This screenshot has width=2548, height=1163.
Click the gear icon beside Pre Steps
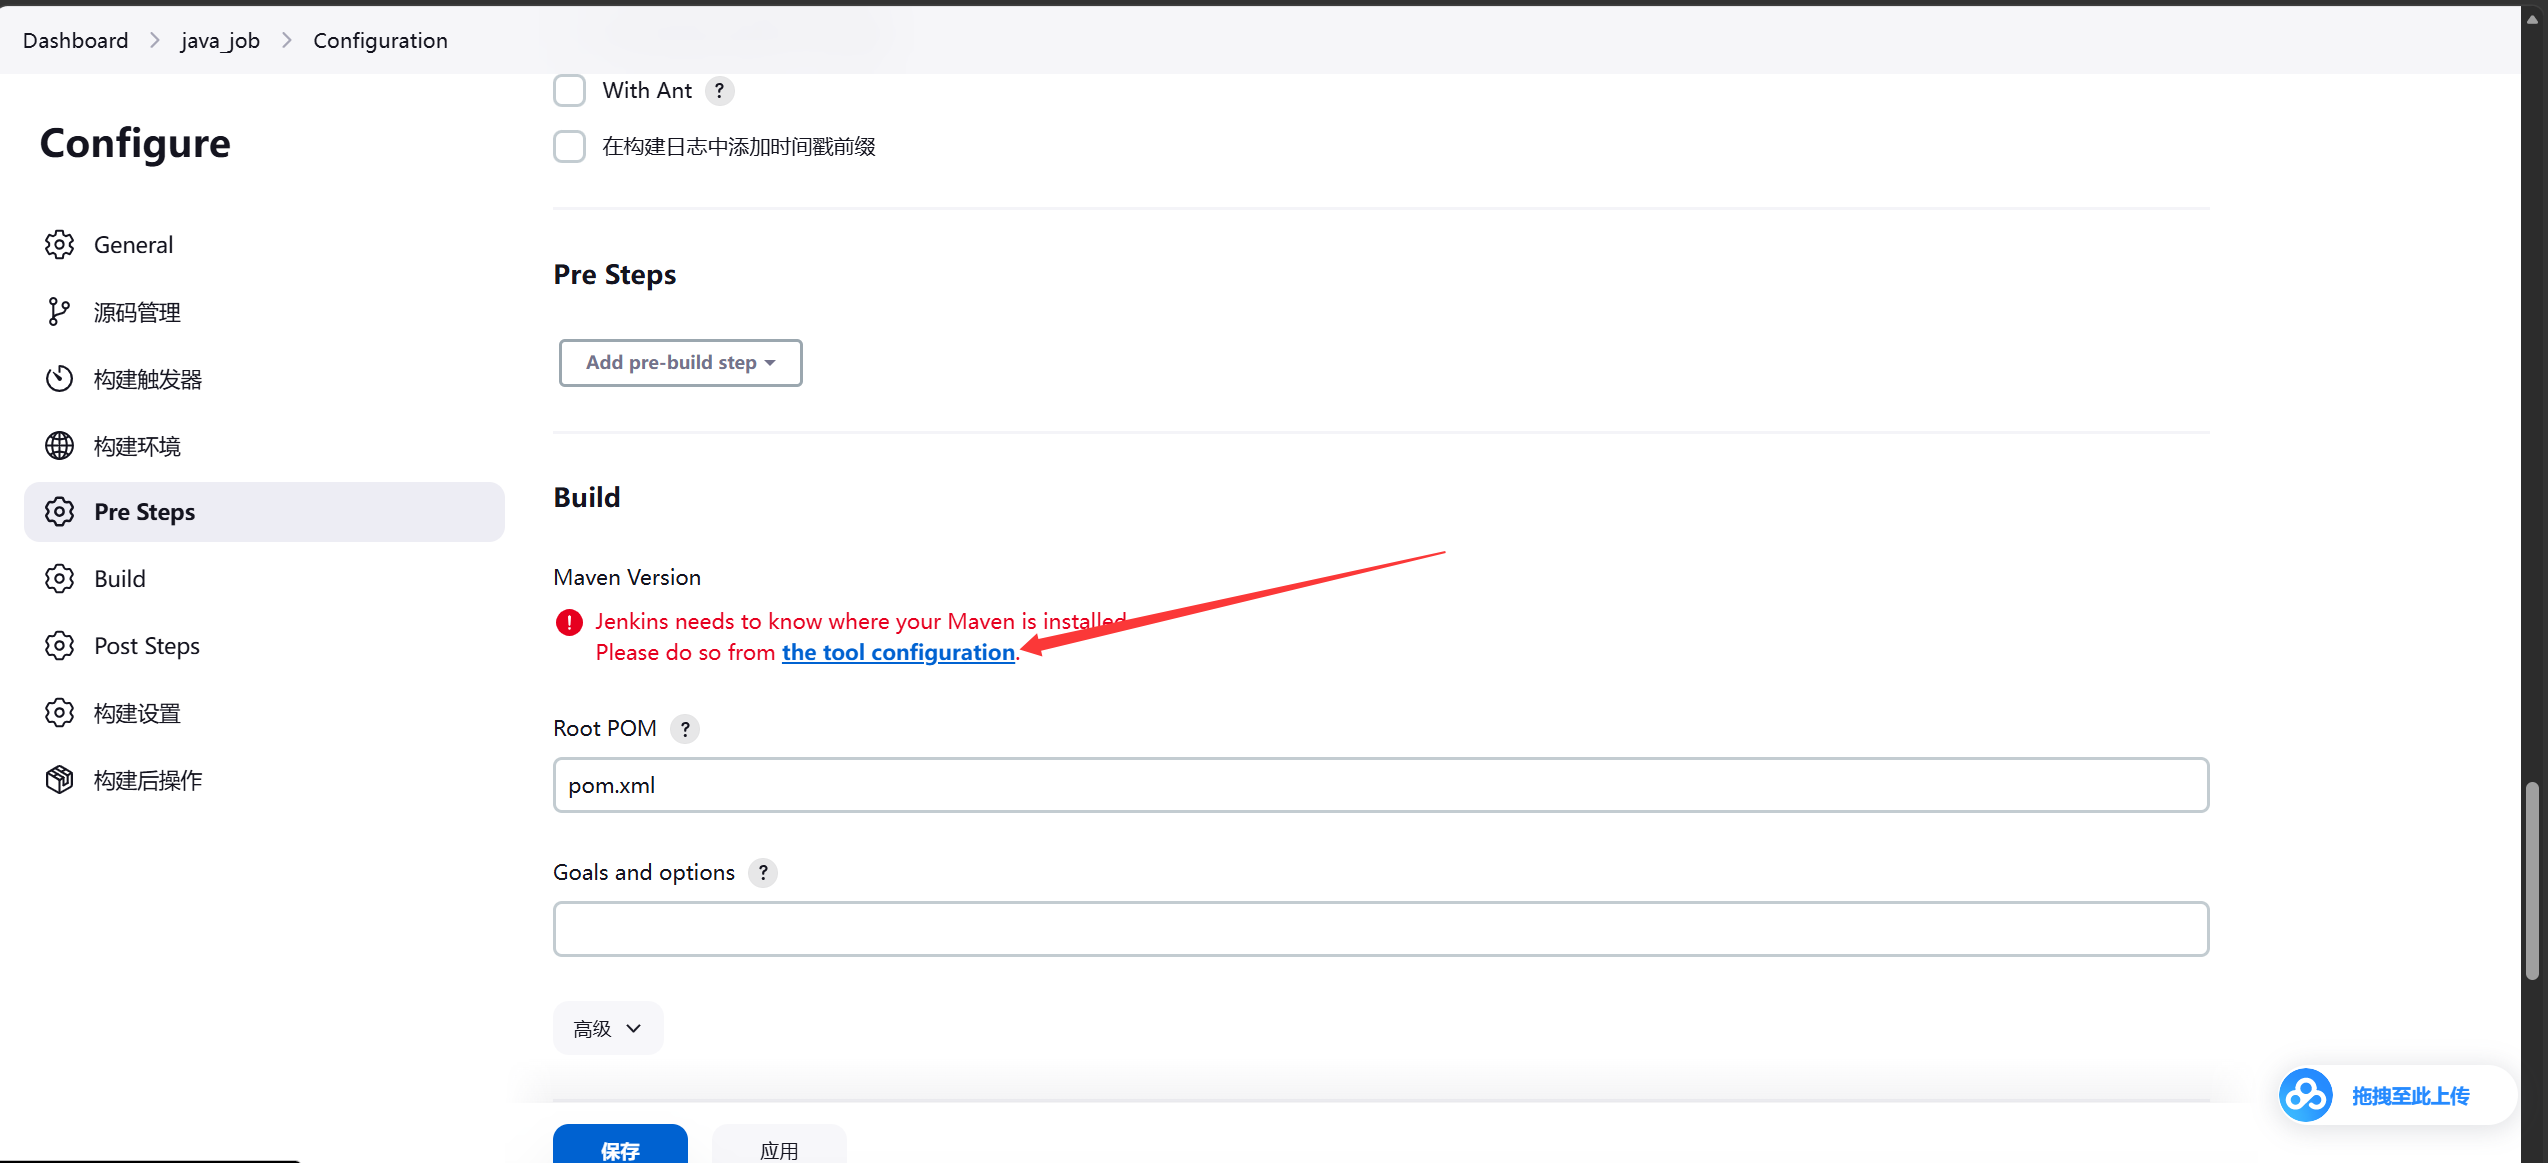click(59, 512)
